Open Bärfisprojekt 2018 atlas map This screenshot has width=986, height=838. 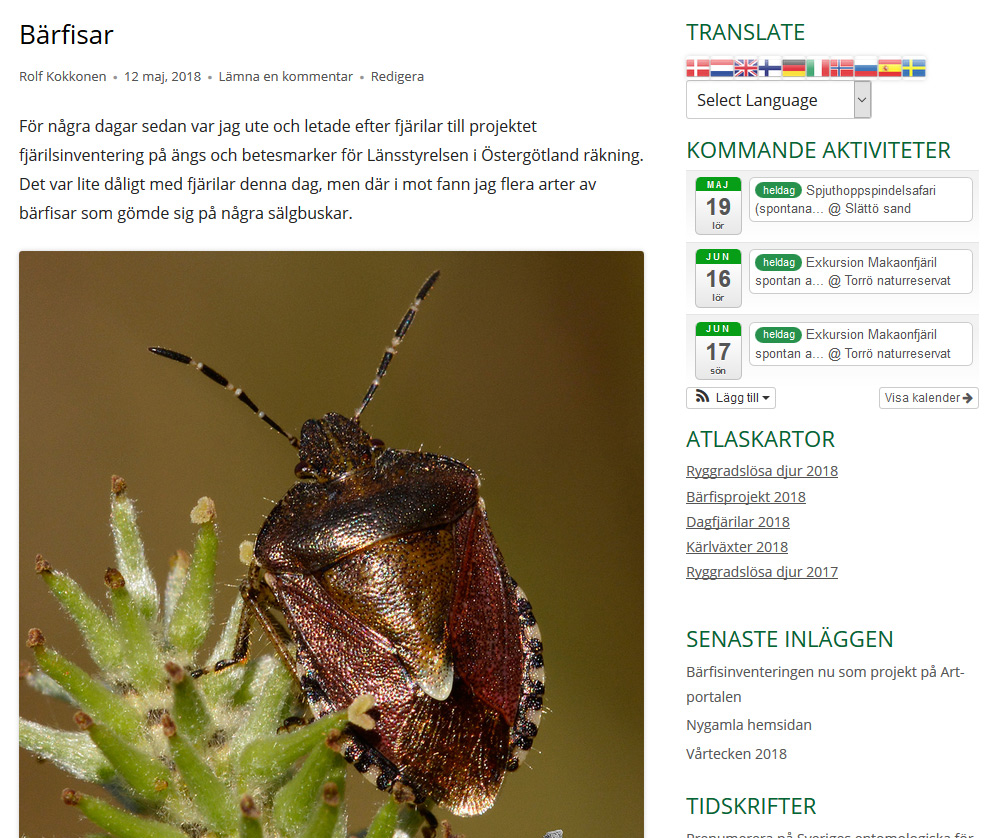(746, 497)
